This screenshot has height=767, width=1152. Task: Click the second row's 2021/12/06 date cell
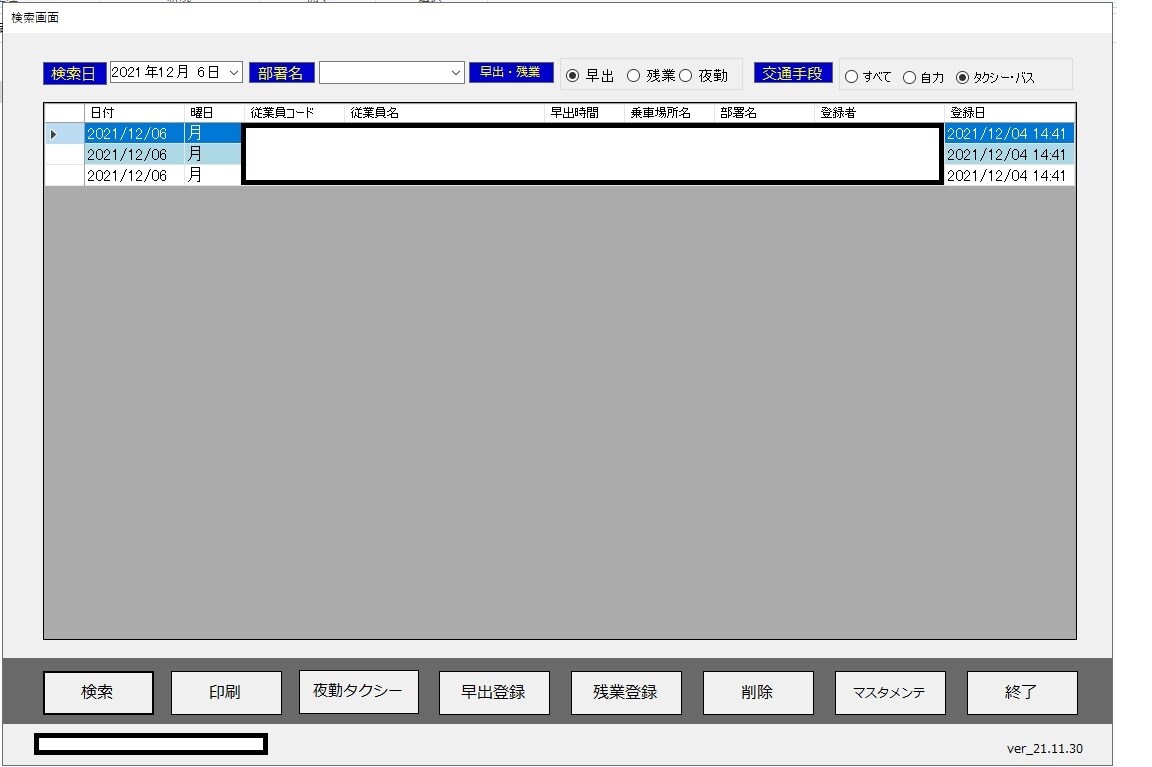(134, 154)
